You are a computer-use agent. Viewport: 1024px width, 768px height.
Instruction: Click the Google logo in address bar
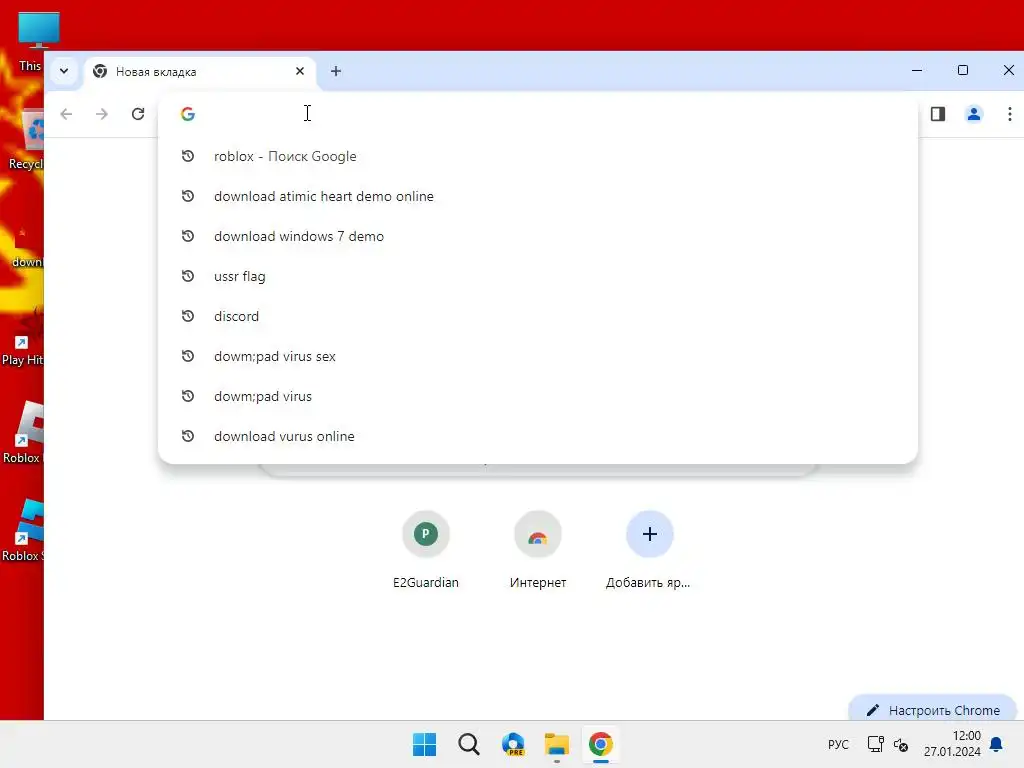tap(188, 114)
